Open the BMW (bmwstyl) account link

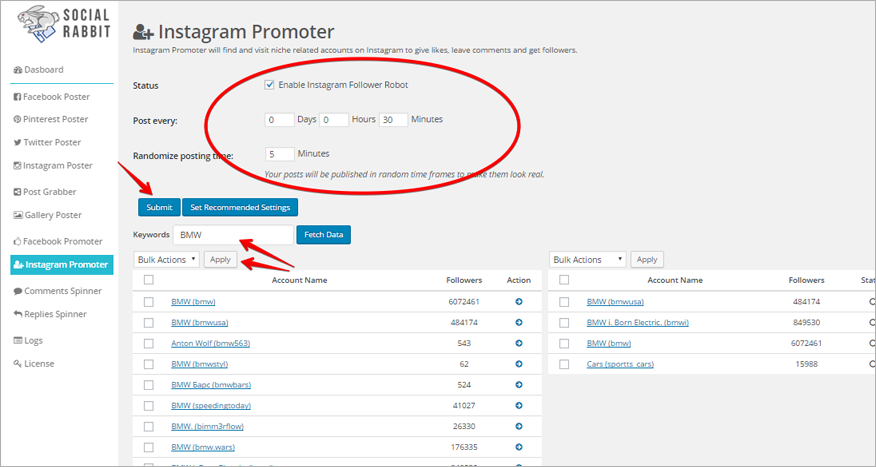pyautogui.click(x=199, y=364)
